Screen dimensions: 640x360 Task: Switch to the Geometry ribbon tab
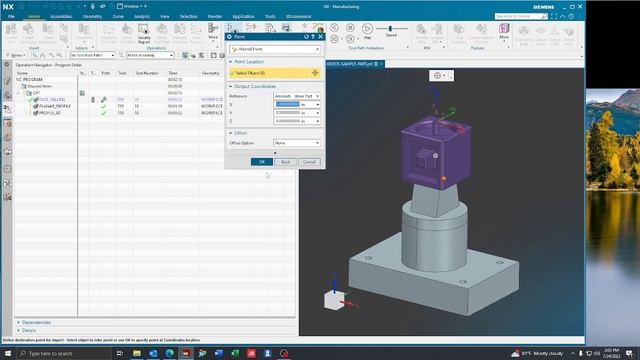point(92,16)
